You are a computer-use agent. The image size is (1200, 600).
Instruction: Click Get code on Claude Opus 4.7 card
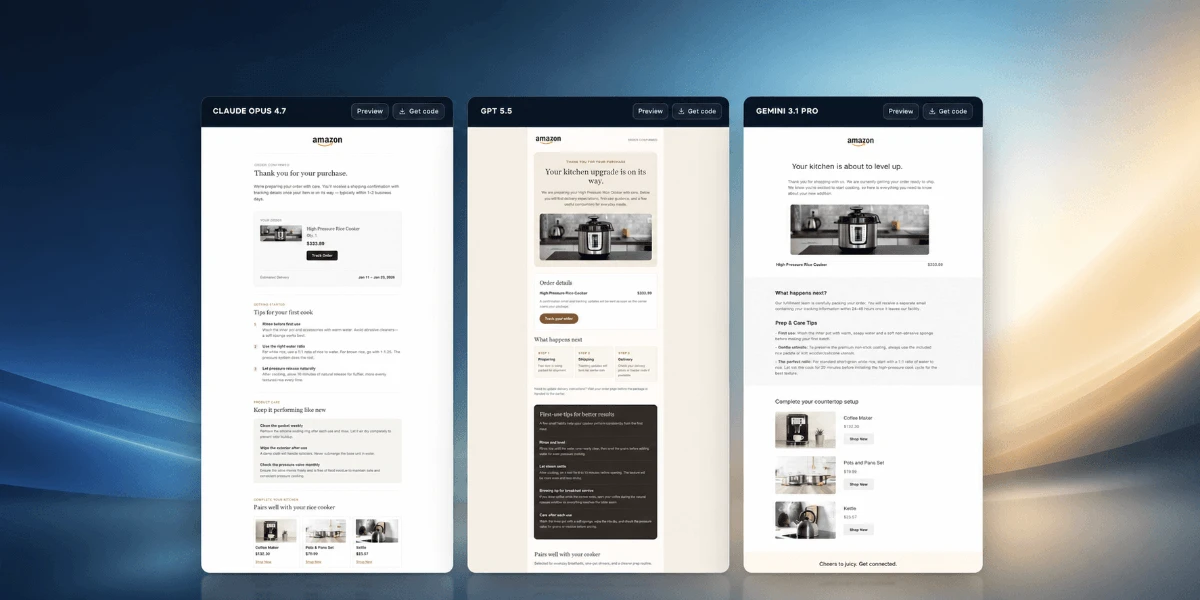click(419, 111)
